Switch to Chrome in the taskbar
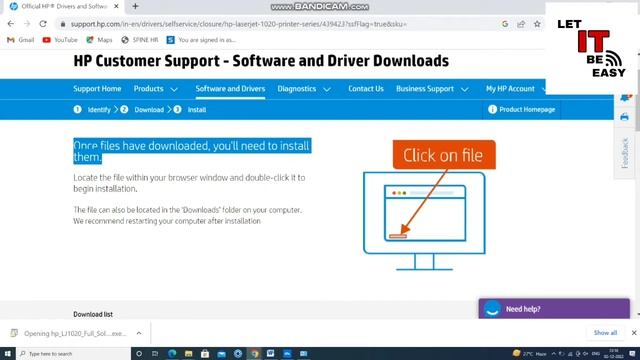Image resolution: width=640 pixels, height=360 pixels. point(255,353)
